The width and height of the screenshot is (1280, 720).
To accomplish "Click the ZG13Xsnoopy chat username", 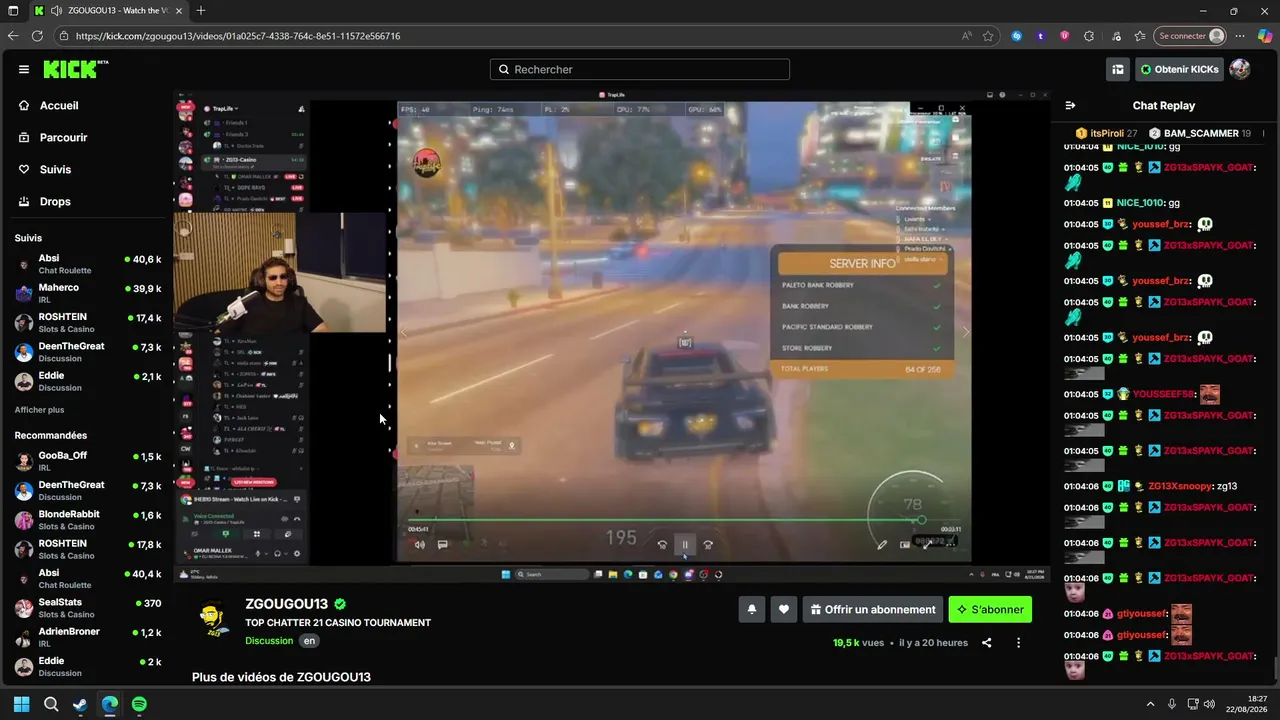I will point(1178,486).
